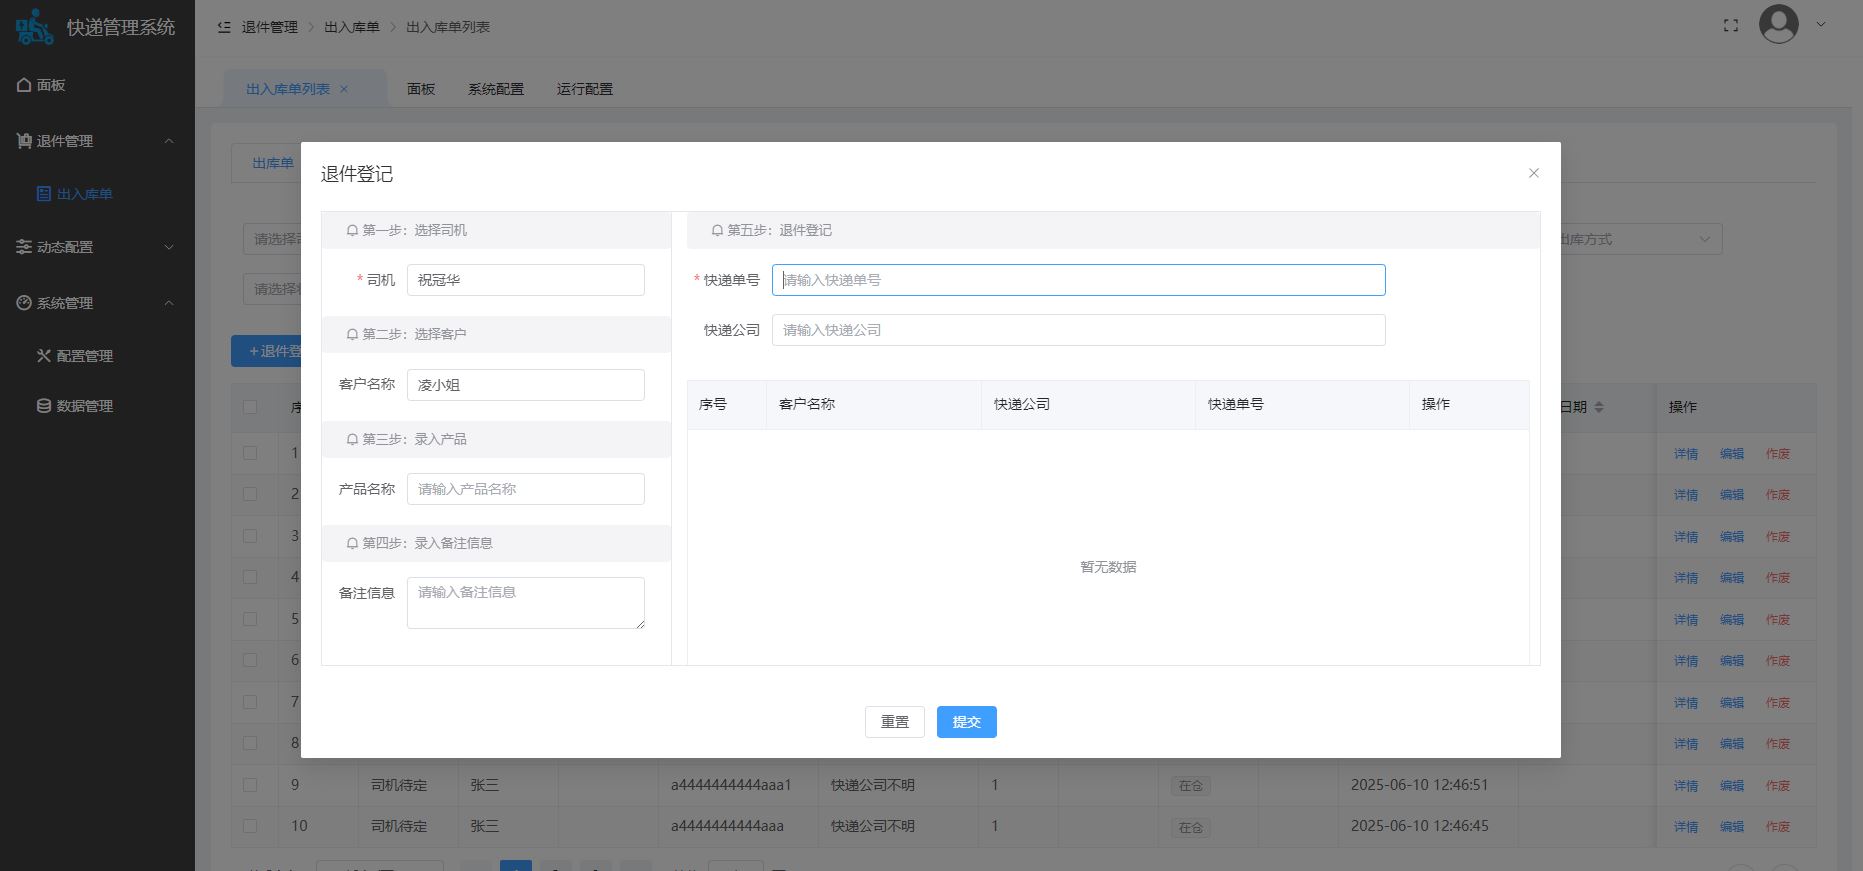Click the 提交 submit button
The image size is (1863, 871).
coord(966,722)
